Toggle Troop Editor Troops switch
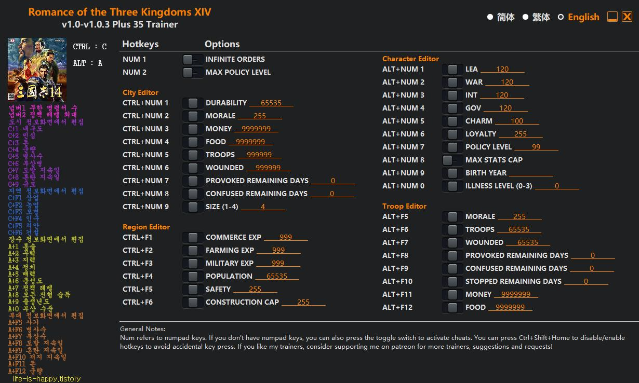 point(452,230)
